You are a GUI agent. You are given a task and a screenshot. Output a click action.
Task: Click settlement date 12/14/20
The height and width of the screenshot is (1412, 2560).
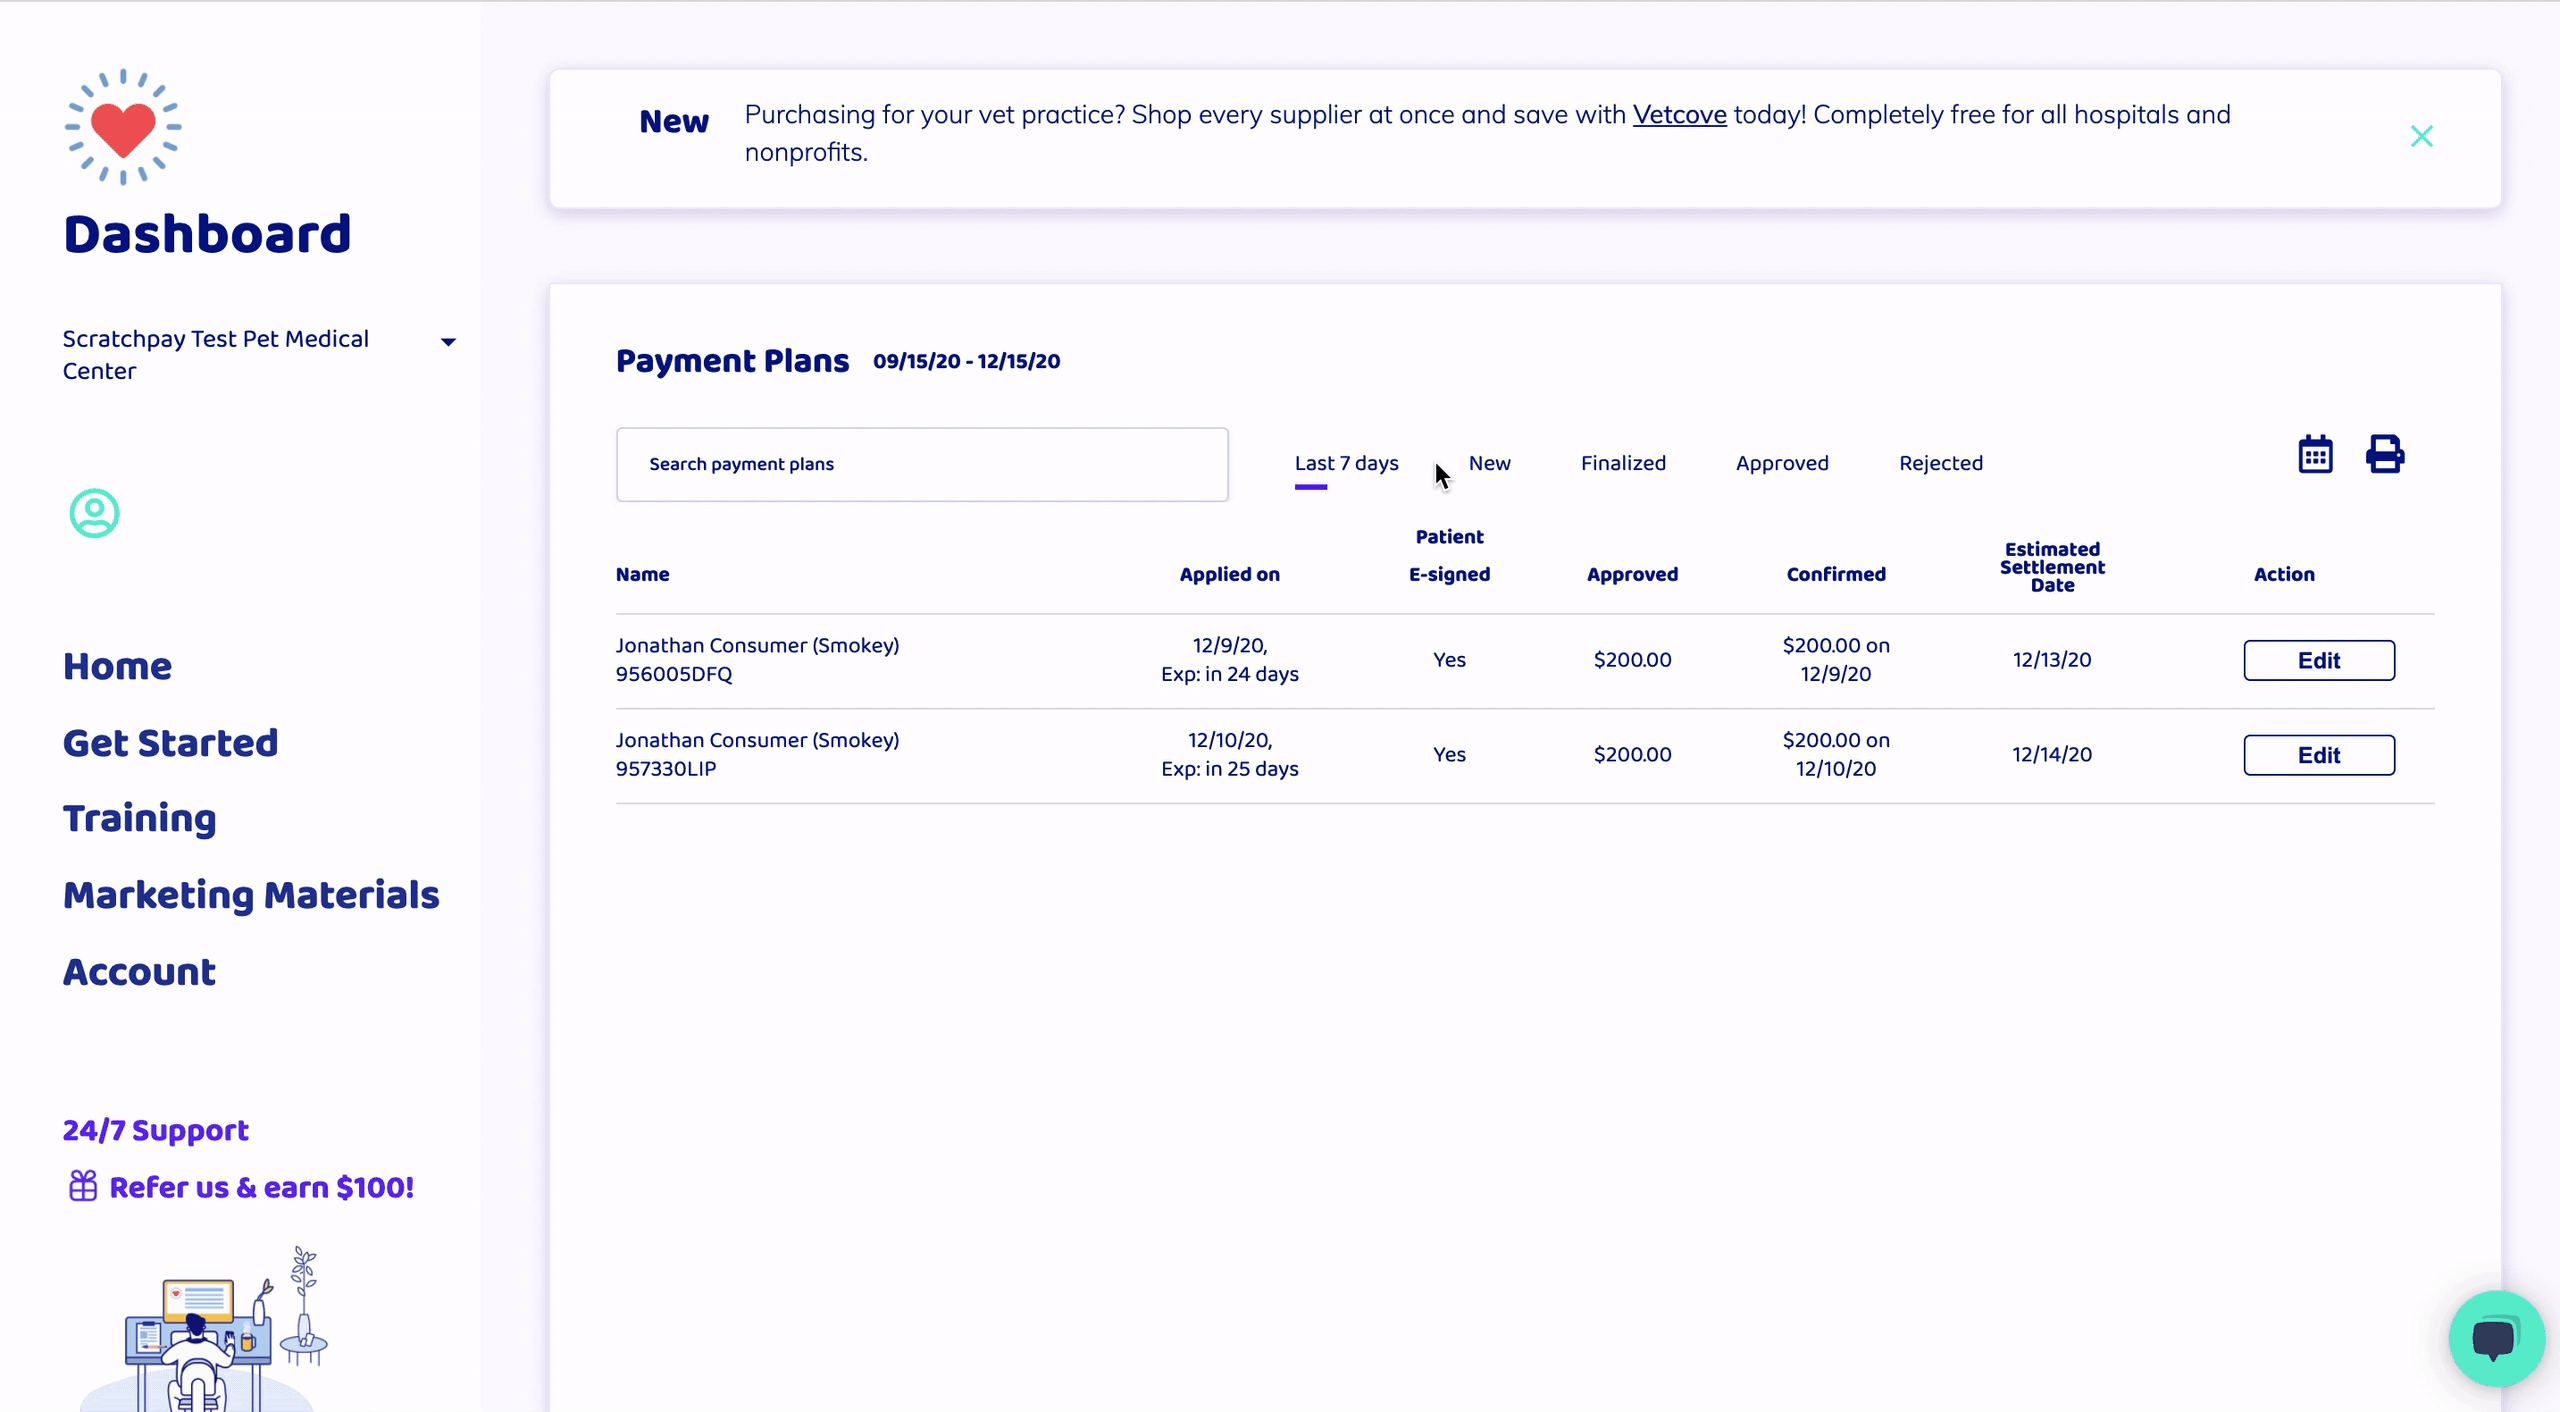point(2052,755)
